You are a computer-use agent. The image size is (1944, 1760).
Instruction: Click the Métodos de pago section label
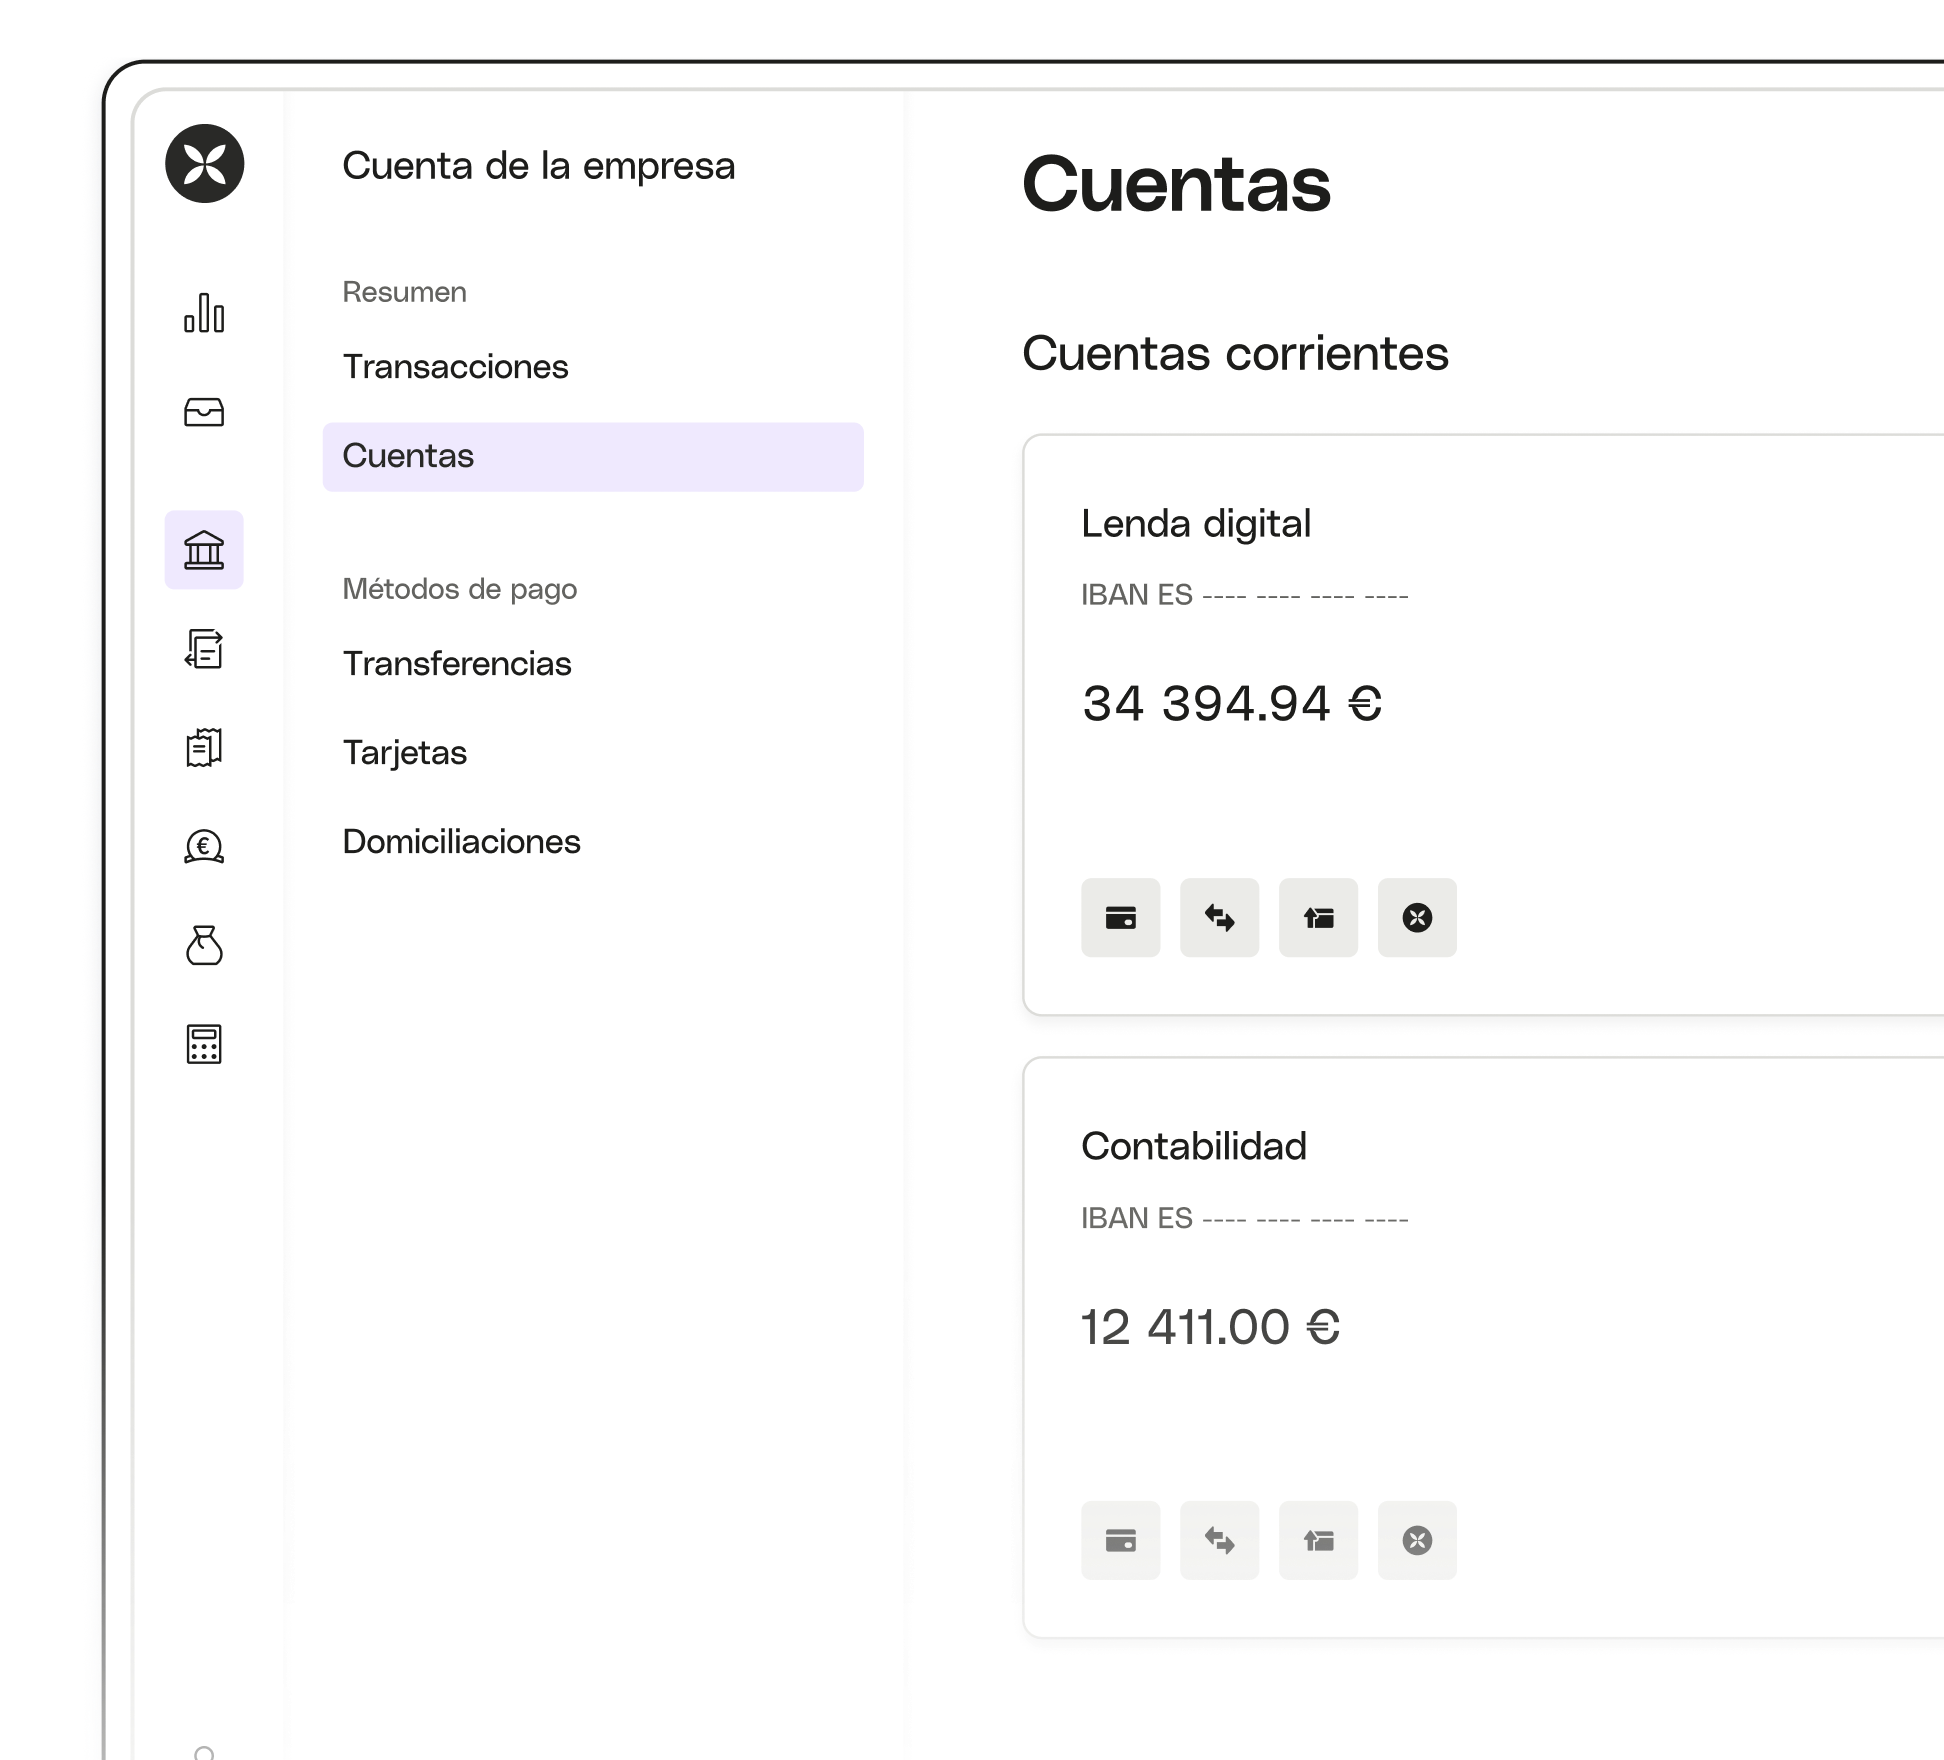pyautogui.click(x=460, y=589)
